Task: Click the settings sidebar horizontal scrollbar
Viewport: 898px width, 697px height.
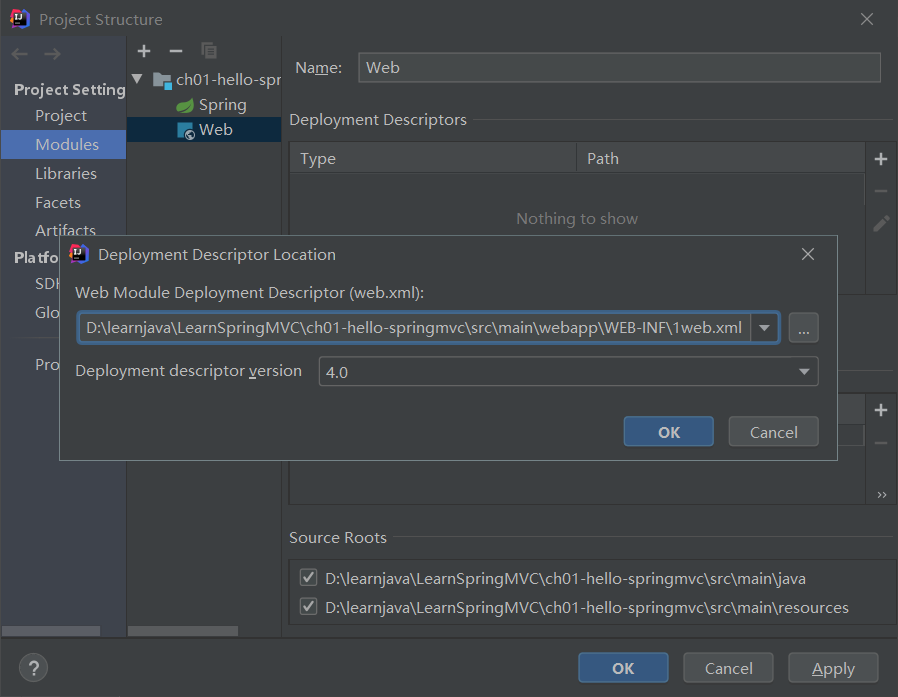Action: (x=51, y=631)
